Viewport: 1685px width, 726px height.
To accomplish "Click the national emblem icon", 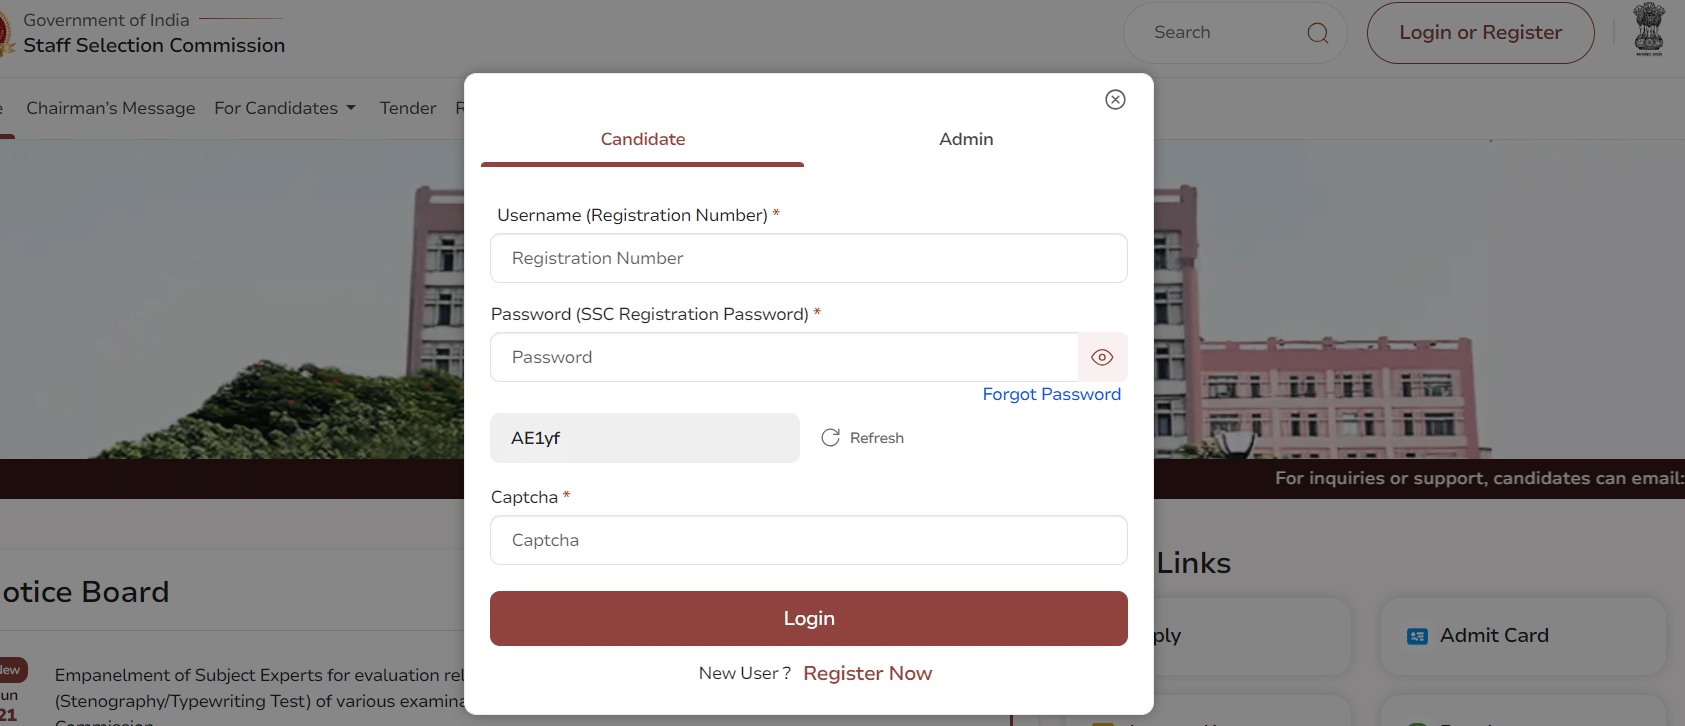I will [1648, 29].
